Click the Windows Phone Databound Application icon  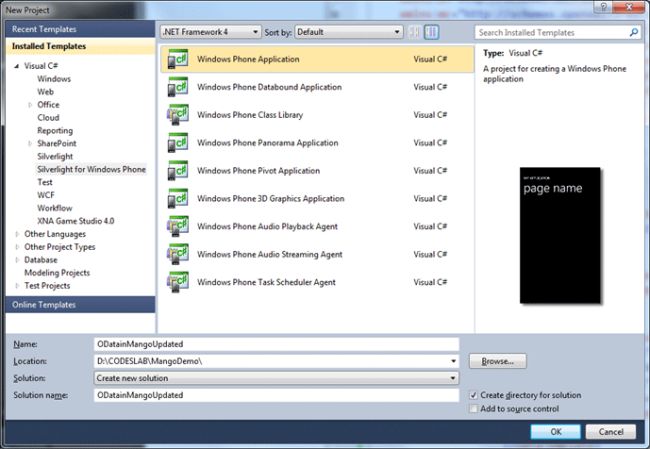click(x=178, y=87)
